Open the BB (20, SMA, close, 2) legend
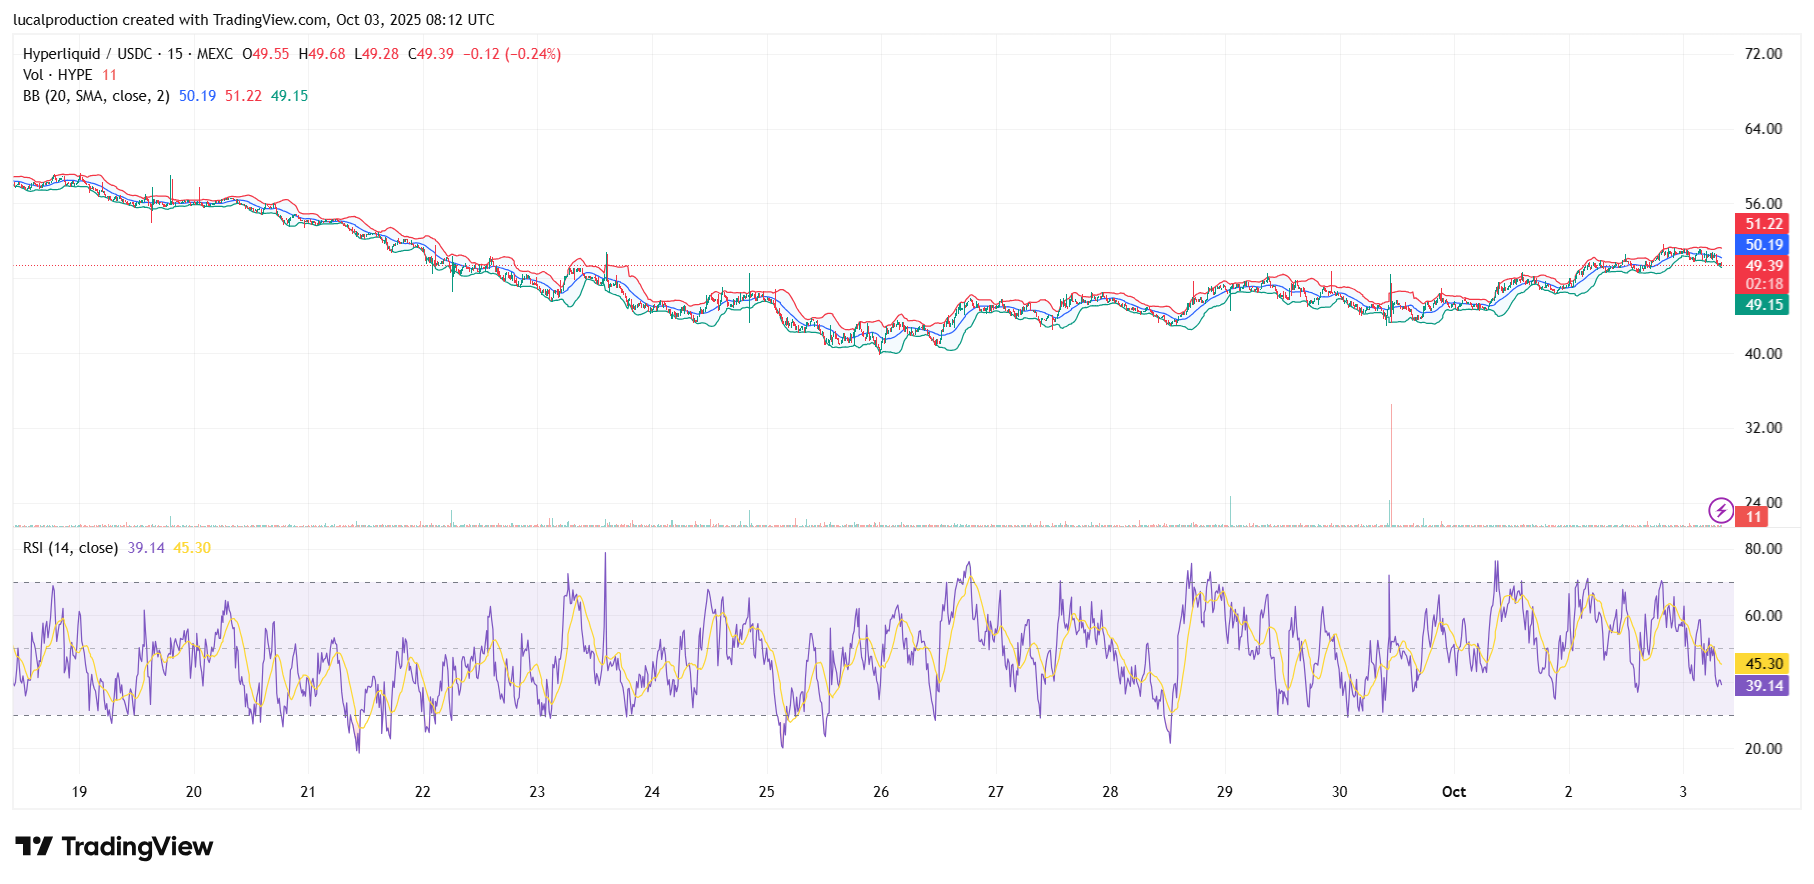This screenshot has width=1814, height=884. click(96, 96)
